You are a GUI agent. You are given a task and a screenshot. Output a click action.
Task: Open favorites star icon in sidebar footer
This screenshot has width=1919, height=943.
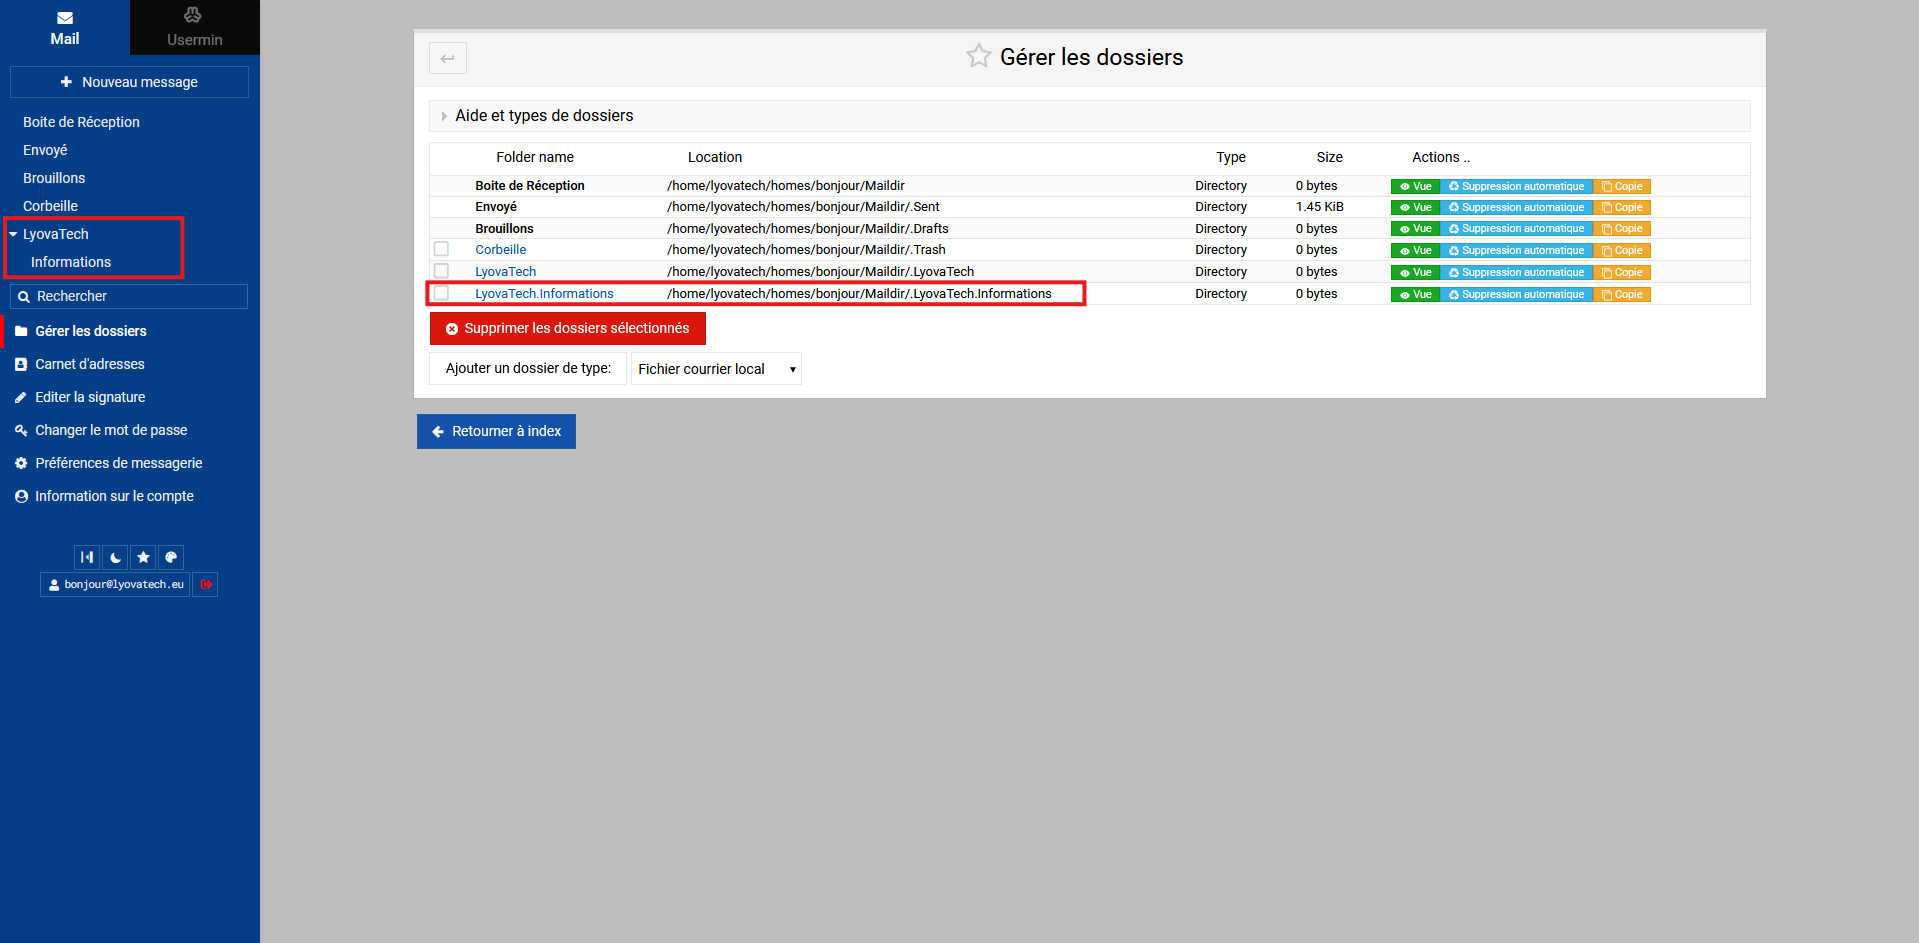pyautogui.click(x=143, y=557)
